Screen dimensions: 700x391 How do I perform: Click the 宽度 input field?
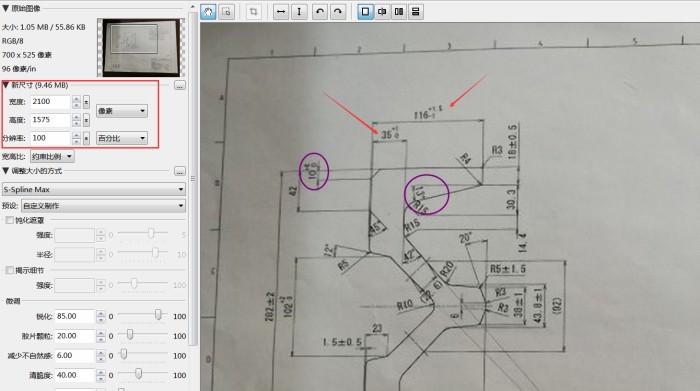click(50, 102)
